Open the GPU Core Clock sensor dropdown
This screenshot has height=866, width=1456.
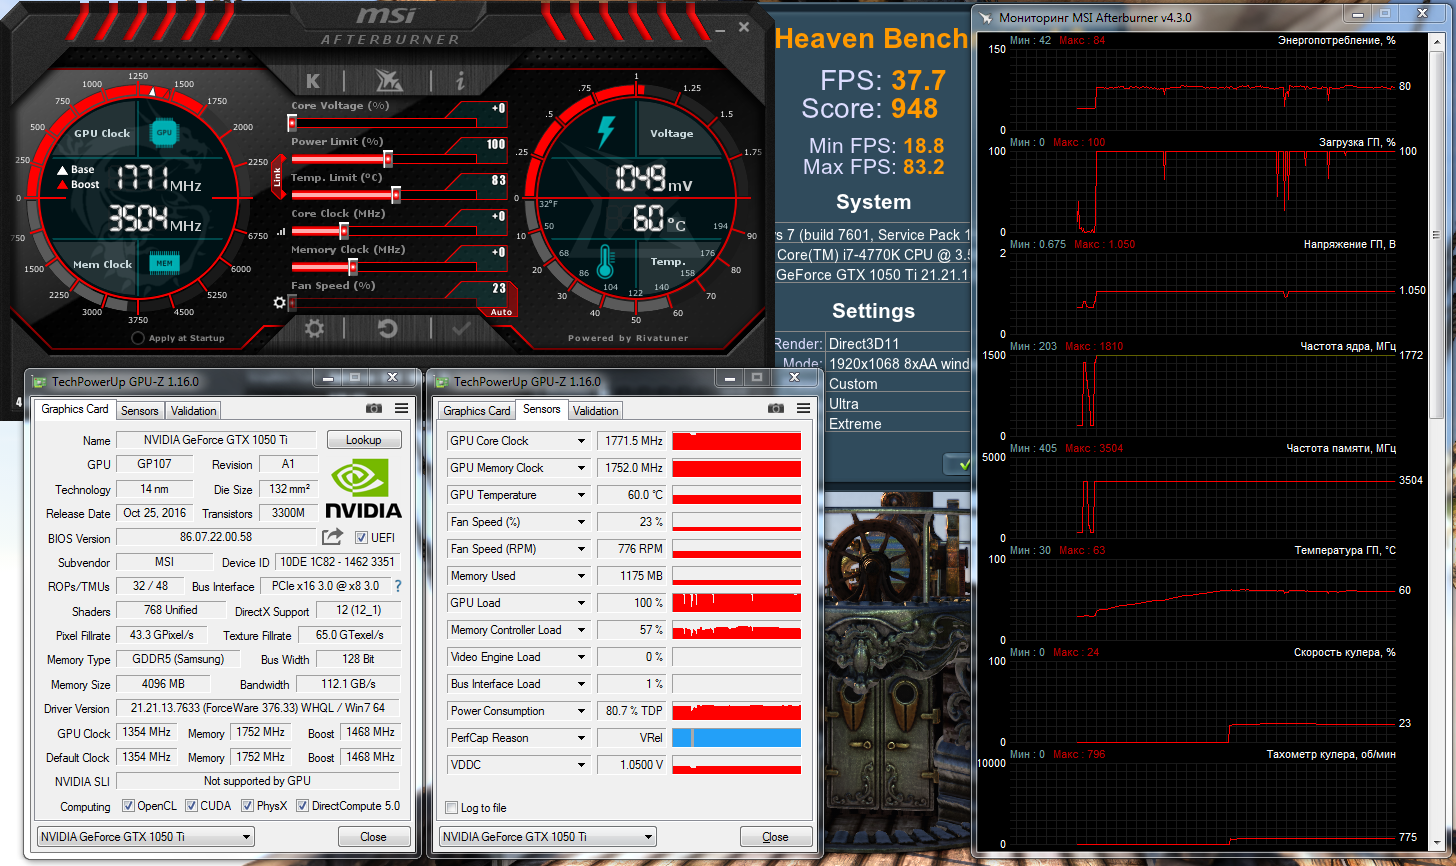click(x=580, y=441)
